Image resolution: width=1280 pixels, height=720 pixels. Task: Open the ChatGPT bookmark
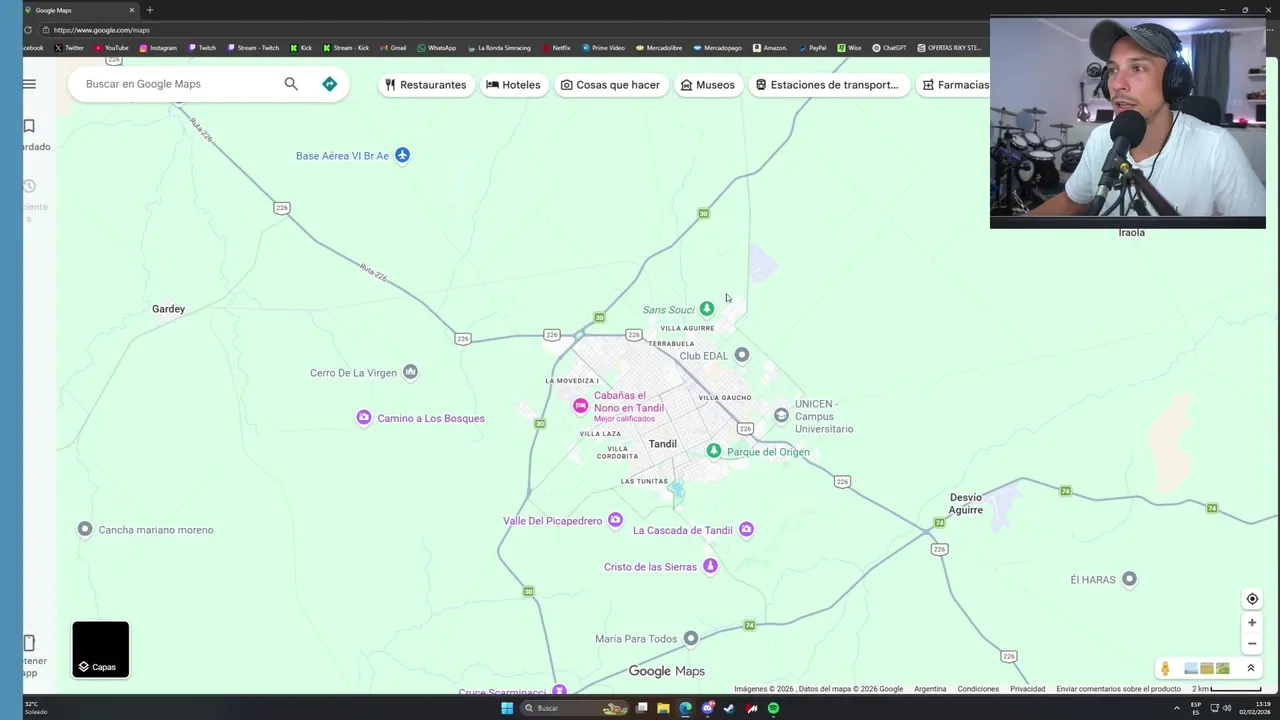889,48
